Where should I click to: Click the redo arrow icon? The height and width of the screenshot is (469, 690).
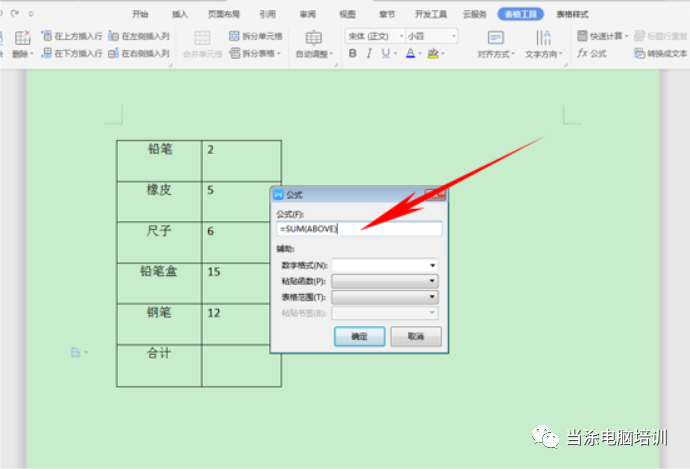pos(15,14)
